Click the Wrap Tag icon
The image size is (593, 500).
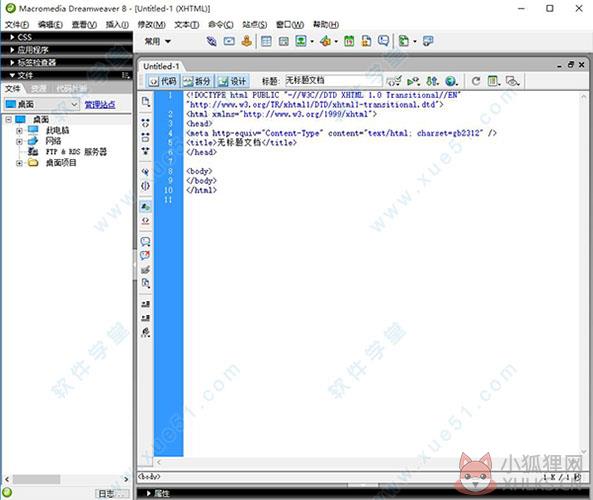pyautogui.click(x=145, y=270)
